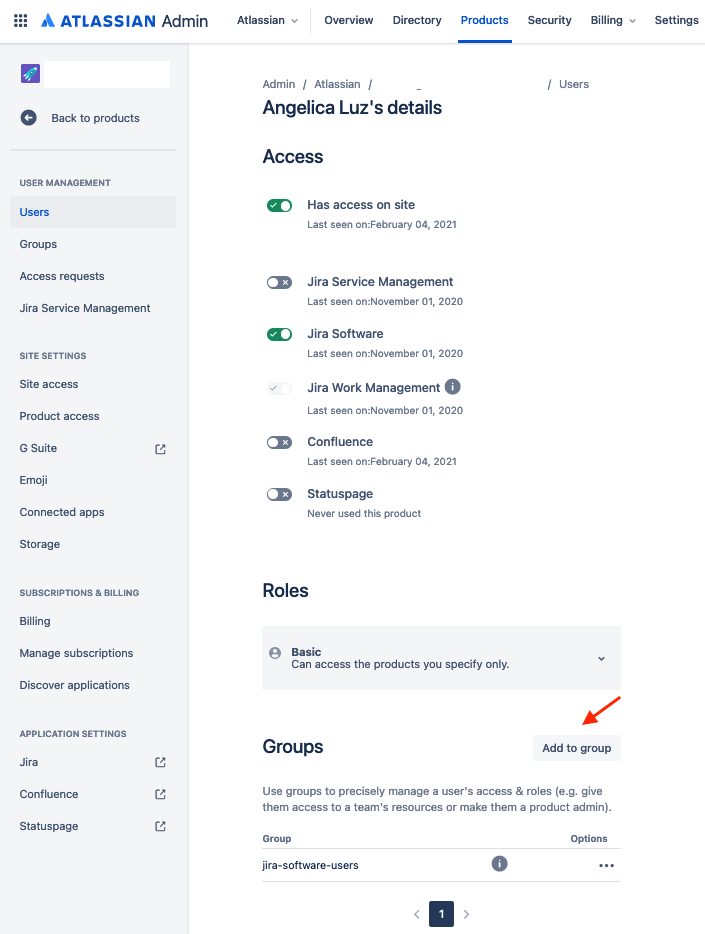Enable Jira Service Management access
This screenshot has width=705, height=934.
pyautogui.click(x=279, y=282)
